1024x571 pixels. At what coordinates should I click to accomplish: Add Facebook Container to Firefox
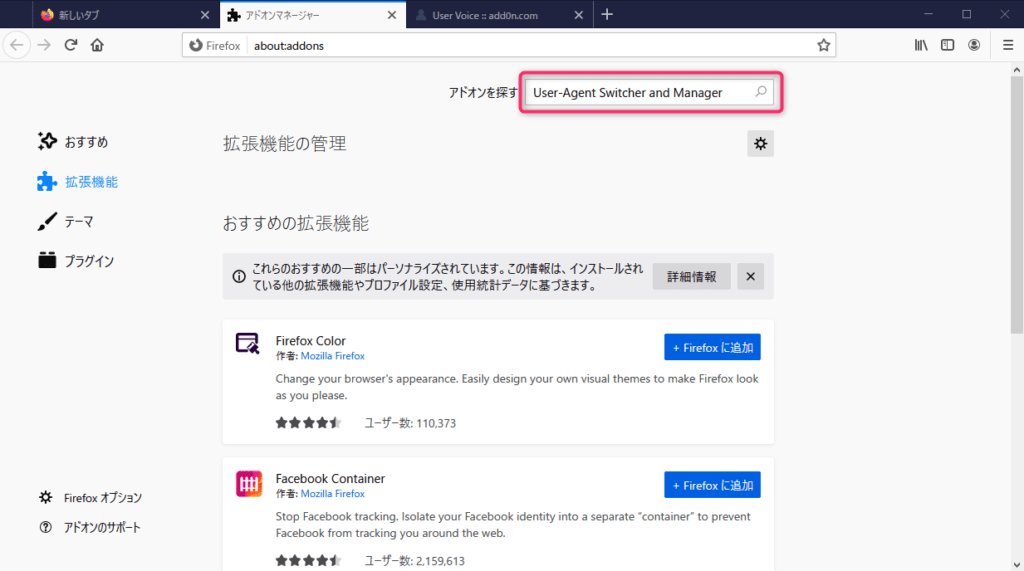[x=712, y=485]
